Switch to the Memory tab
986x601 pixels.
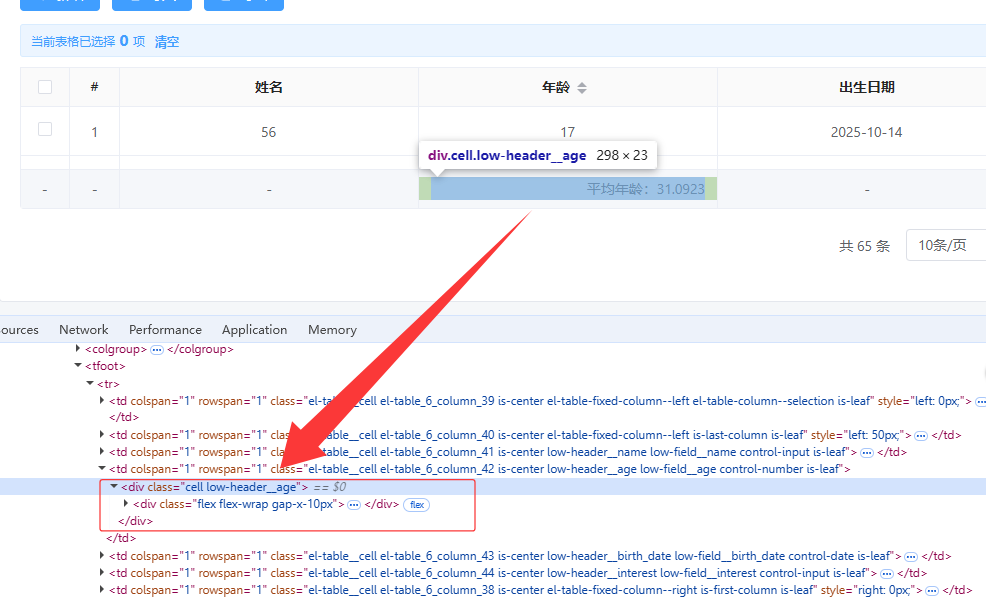(x=332, y=330)
